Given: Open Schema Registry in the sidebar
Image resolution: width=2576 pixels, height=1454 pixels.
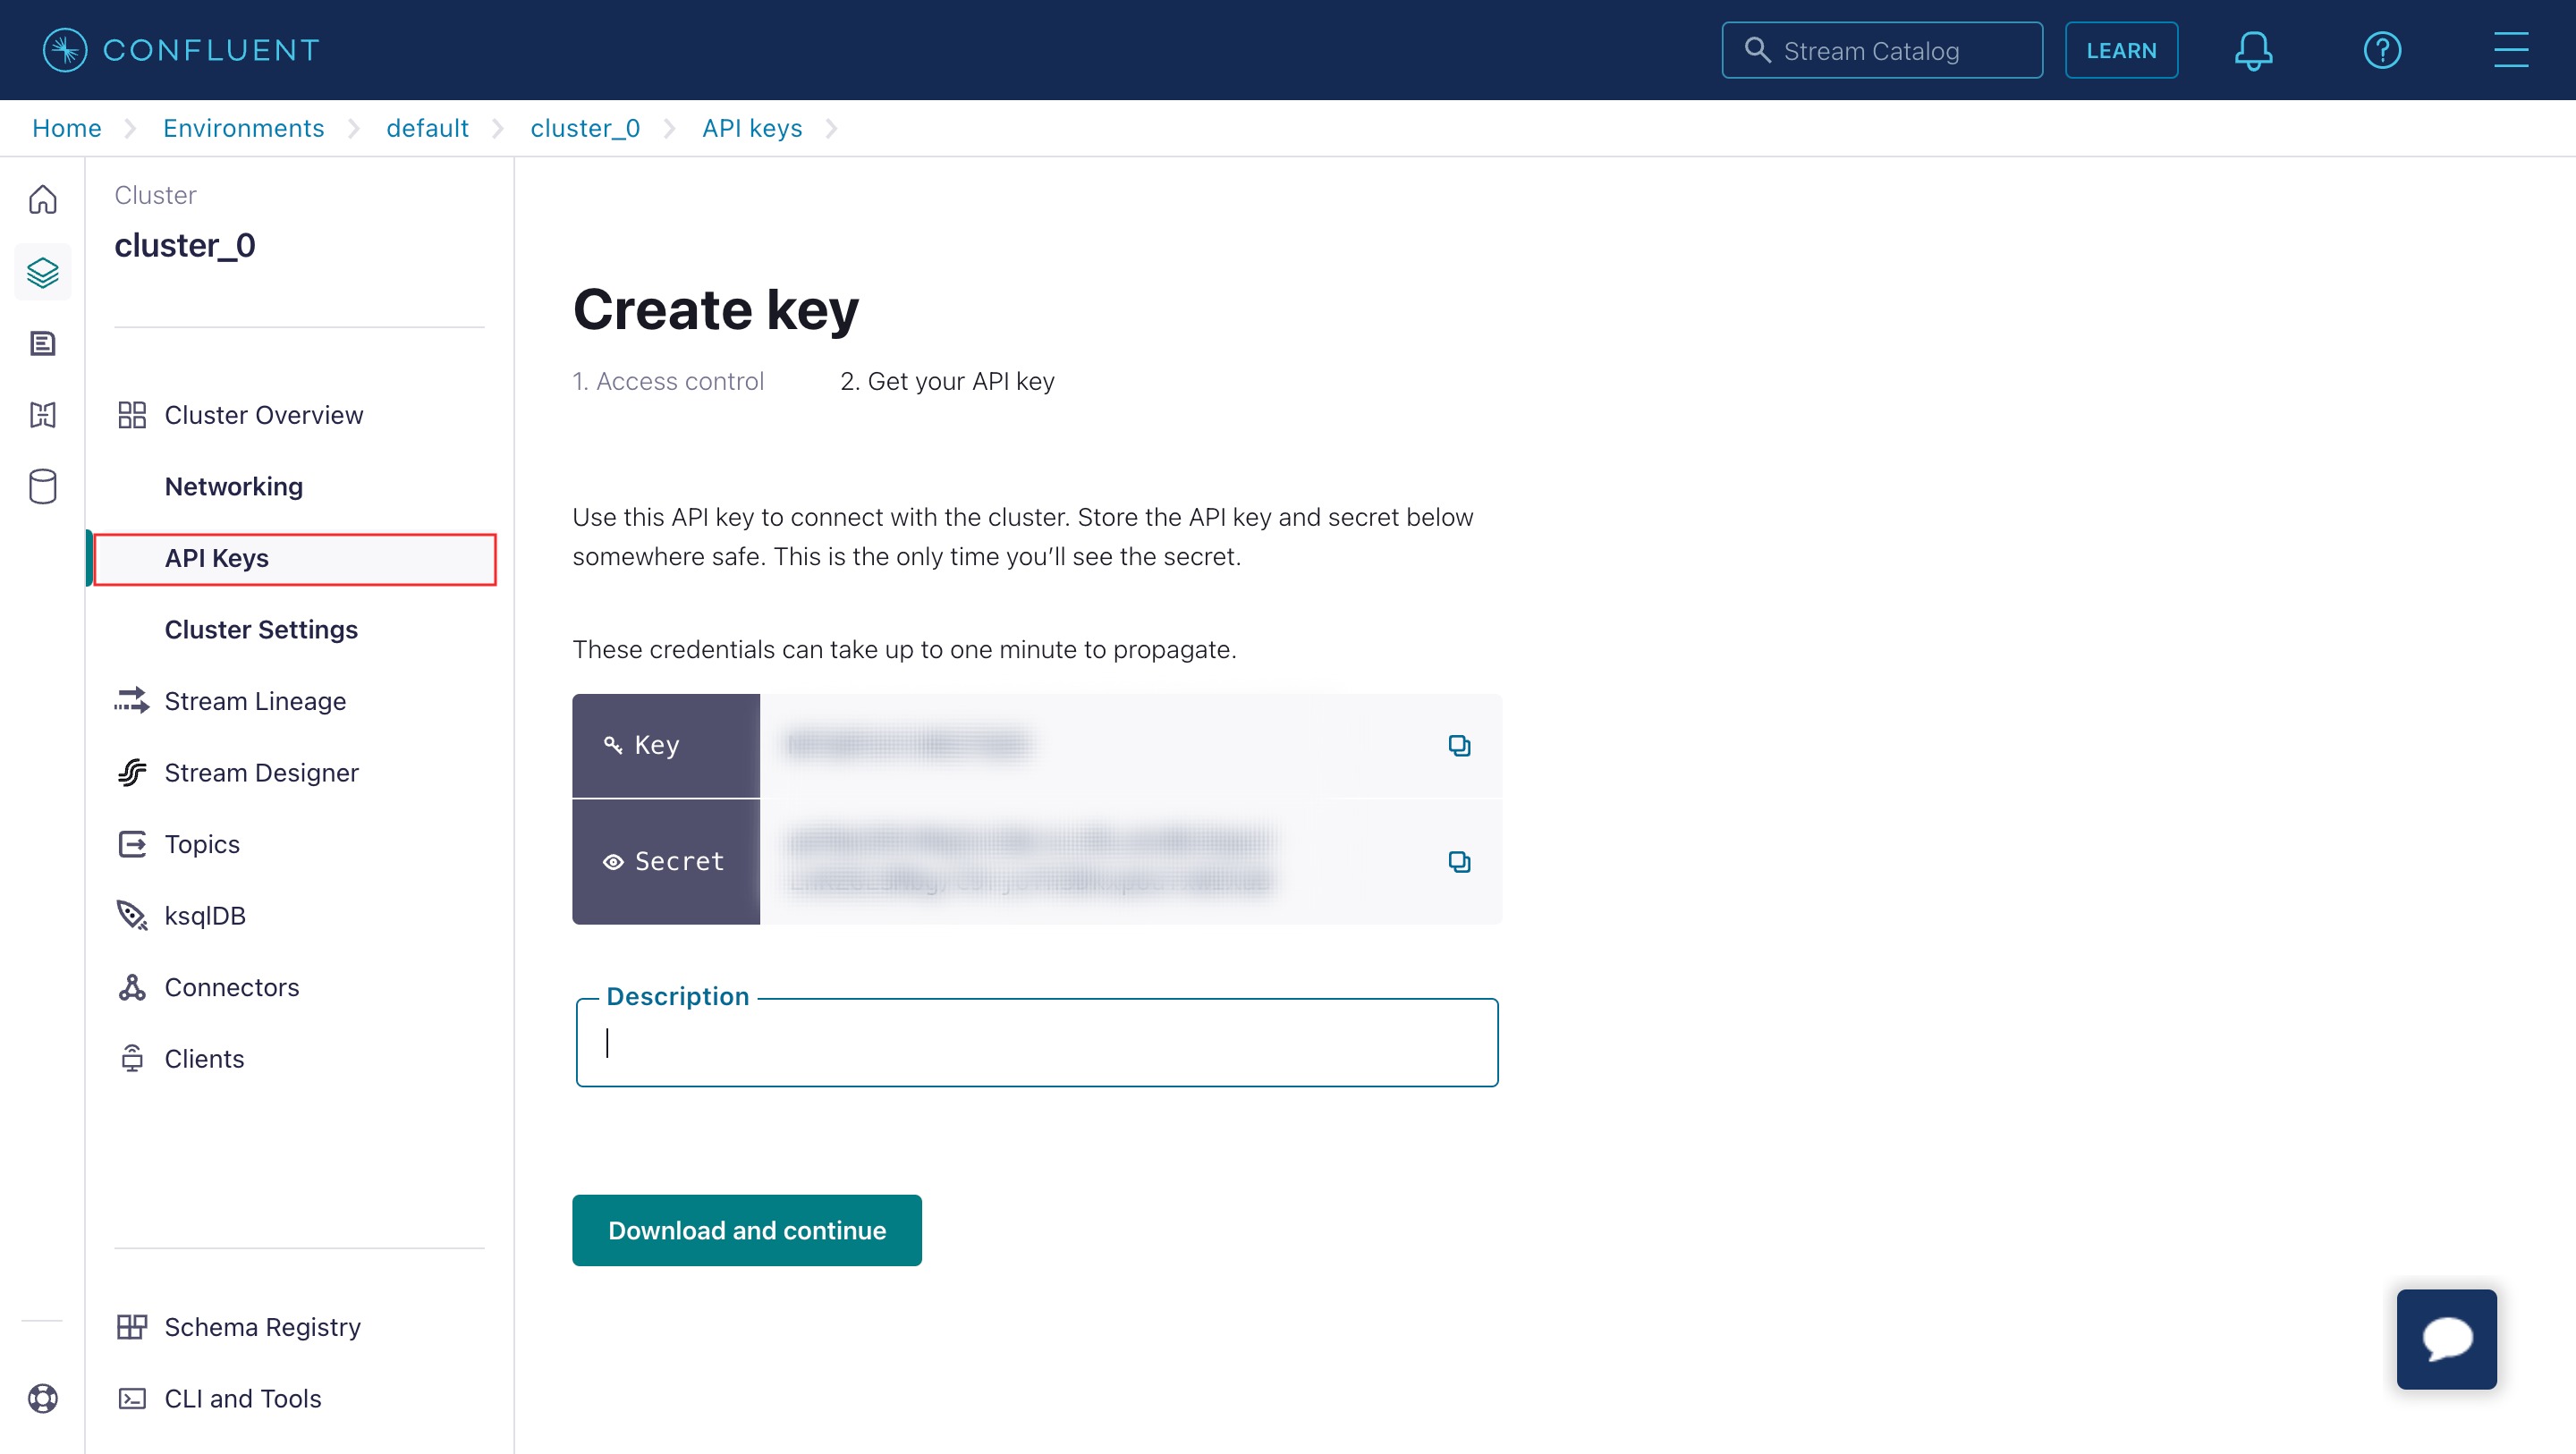Looking at the screenshot, I should pos(262,1327).
